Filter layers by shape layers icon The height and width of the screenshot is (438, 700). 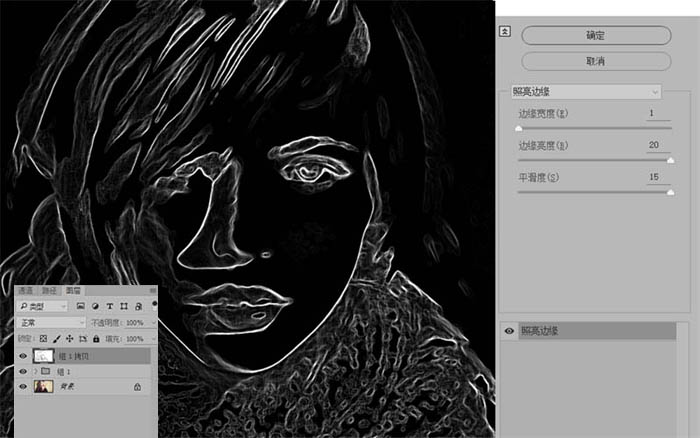pos(124,306)
